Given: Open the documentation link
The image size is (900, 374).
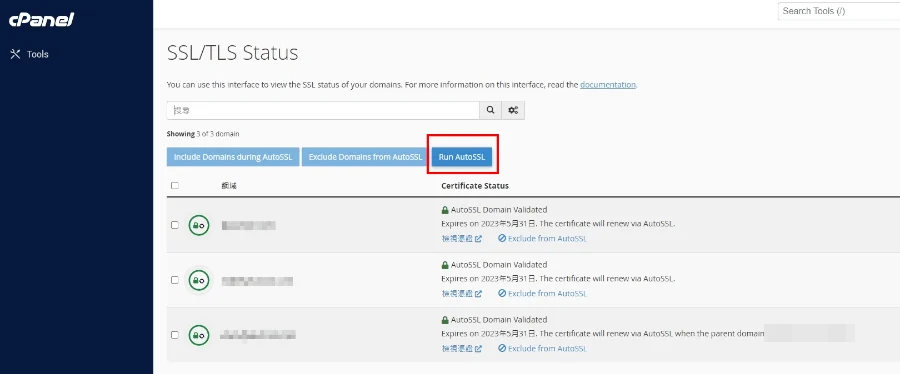Looking at the screenshot, I should [608, 85].
